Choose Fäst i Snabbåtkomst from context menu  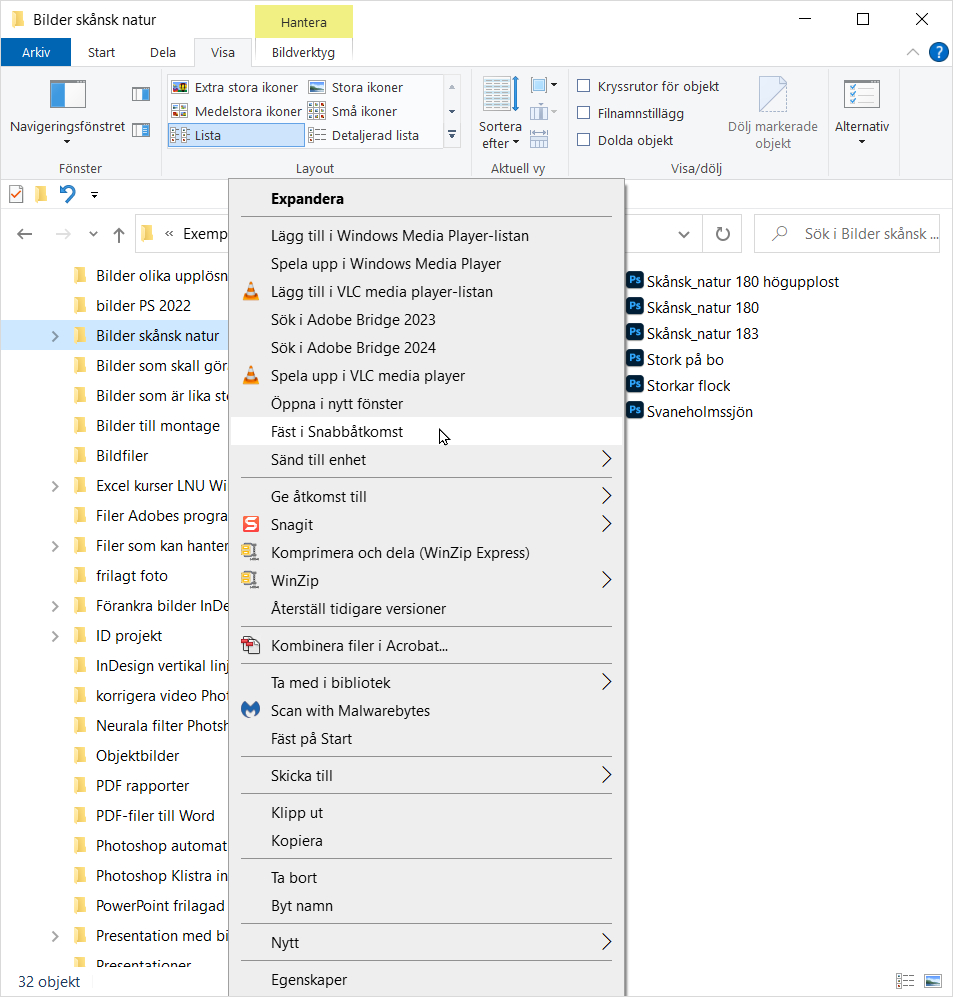(x=337, y=432)
